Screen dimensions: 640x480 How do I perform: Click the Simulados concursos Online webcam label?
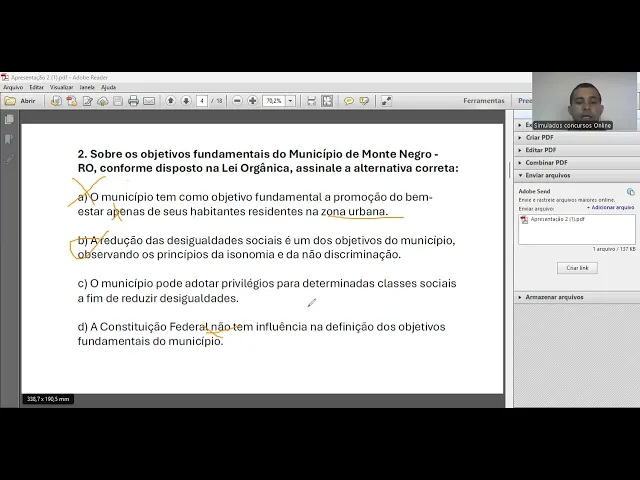click(572, 125)
